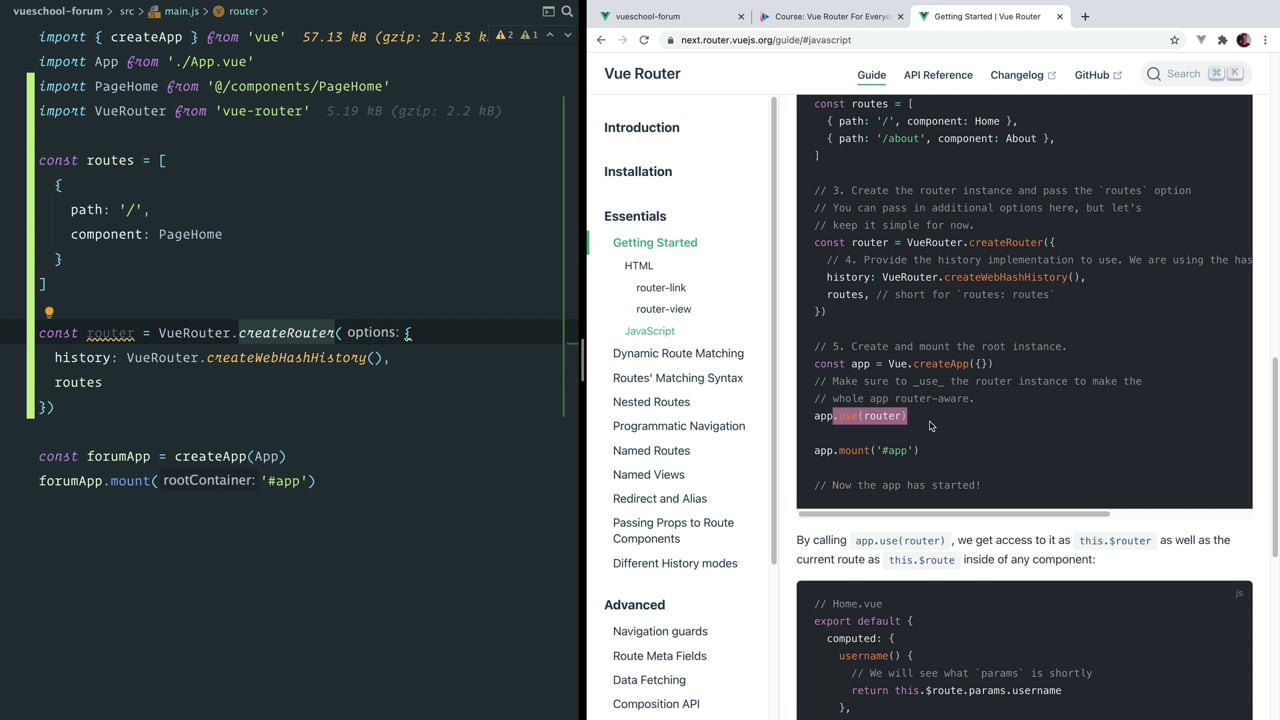Click the code block horizontal scrollbar
This screenshot has height=720, width=1280.
[x=953, y=512]
